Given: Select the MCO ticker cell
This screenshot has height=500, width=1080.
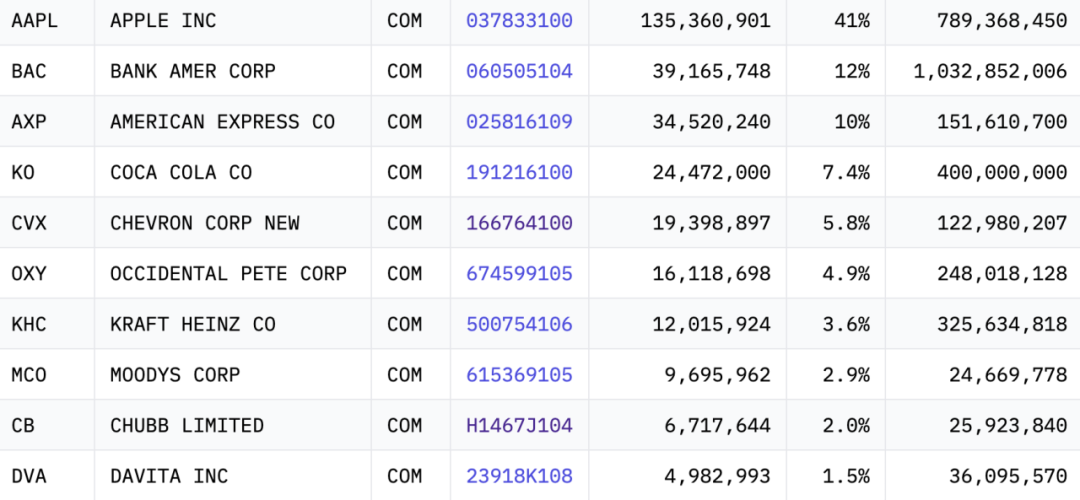Looking at the screenshot, I should [47, 375].
